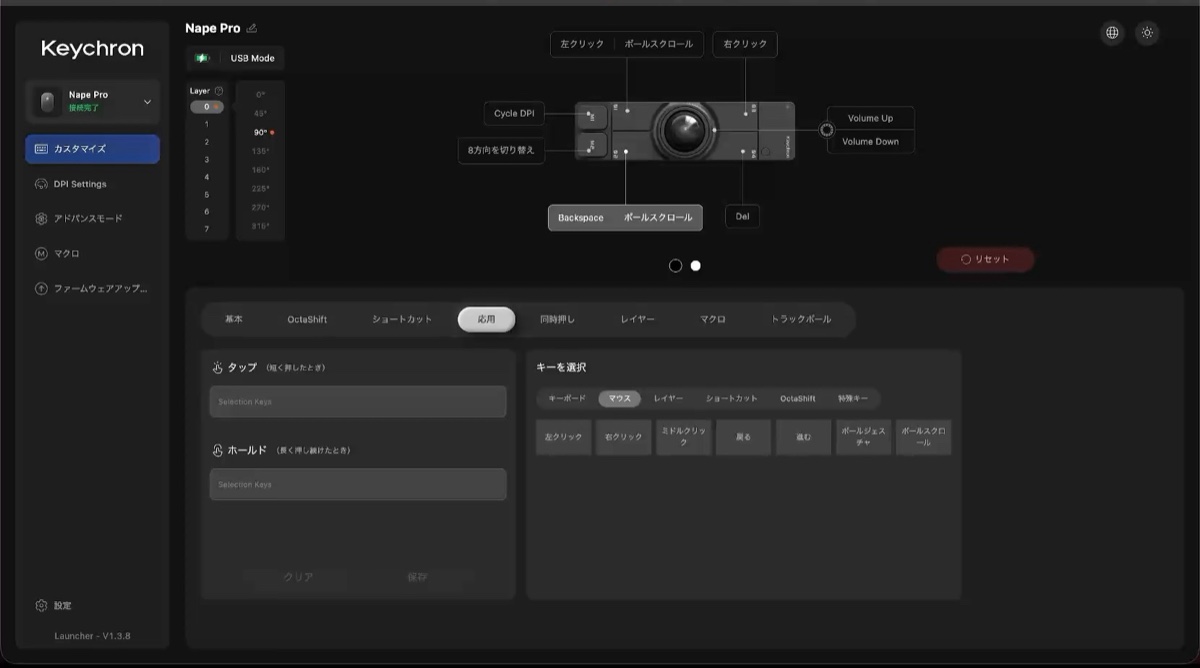Image resolution: width=1200 pixels, height=668 pixels.
Task: Open 設定 gear at sidebar bottom
Action: coord(53,606)
